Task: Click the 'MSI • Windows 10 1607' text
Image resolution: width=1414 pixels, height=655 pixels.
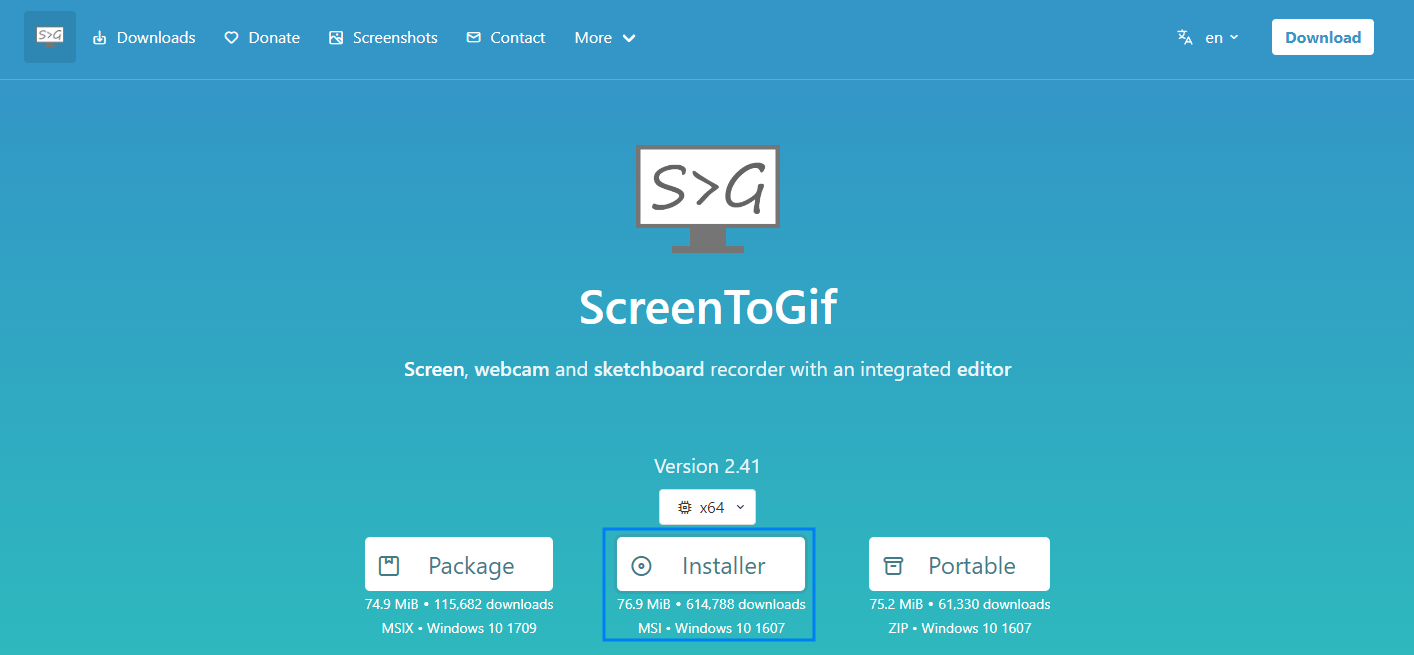Action: (711, 628)
